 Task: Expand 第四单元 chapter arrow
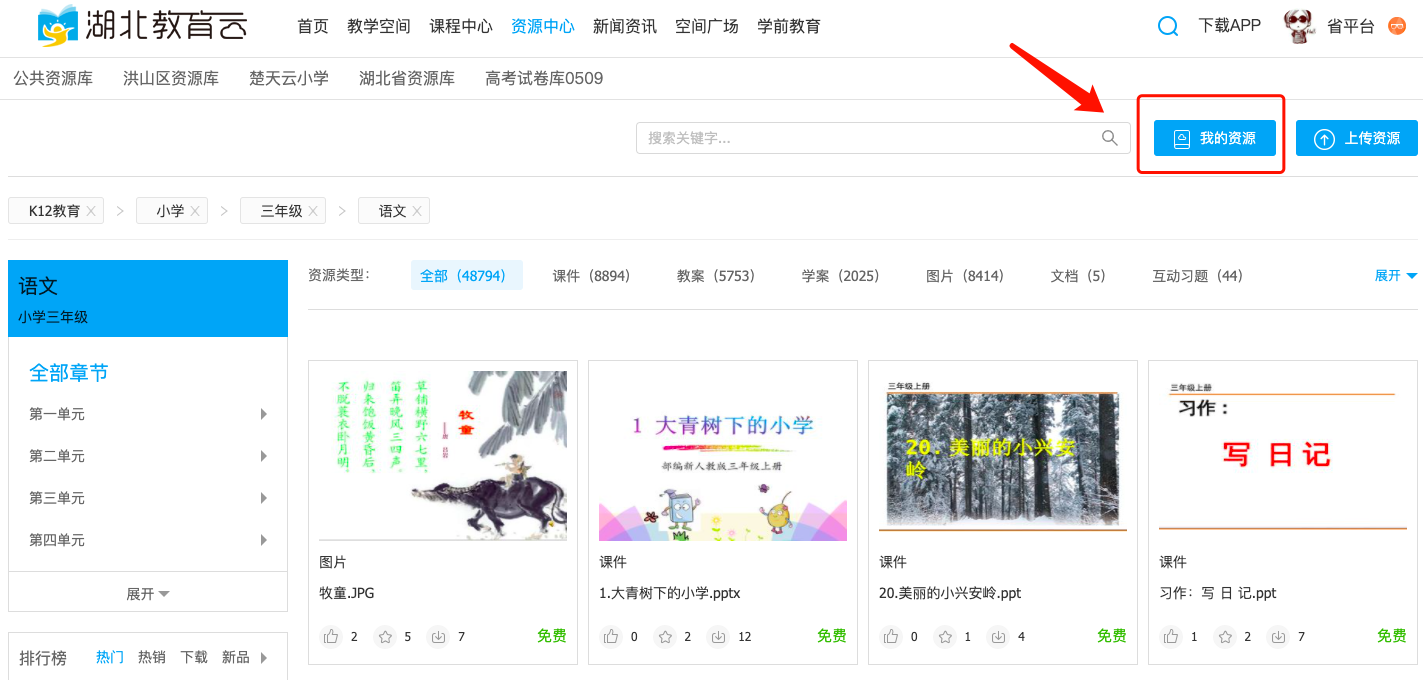coord(264,540)
